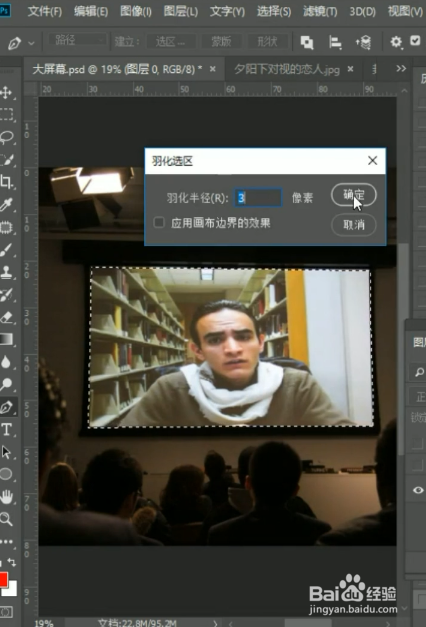
Task: Select the Quick Selection tool
Action: tap(6, 160)
